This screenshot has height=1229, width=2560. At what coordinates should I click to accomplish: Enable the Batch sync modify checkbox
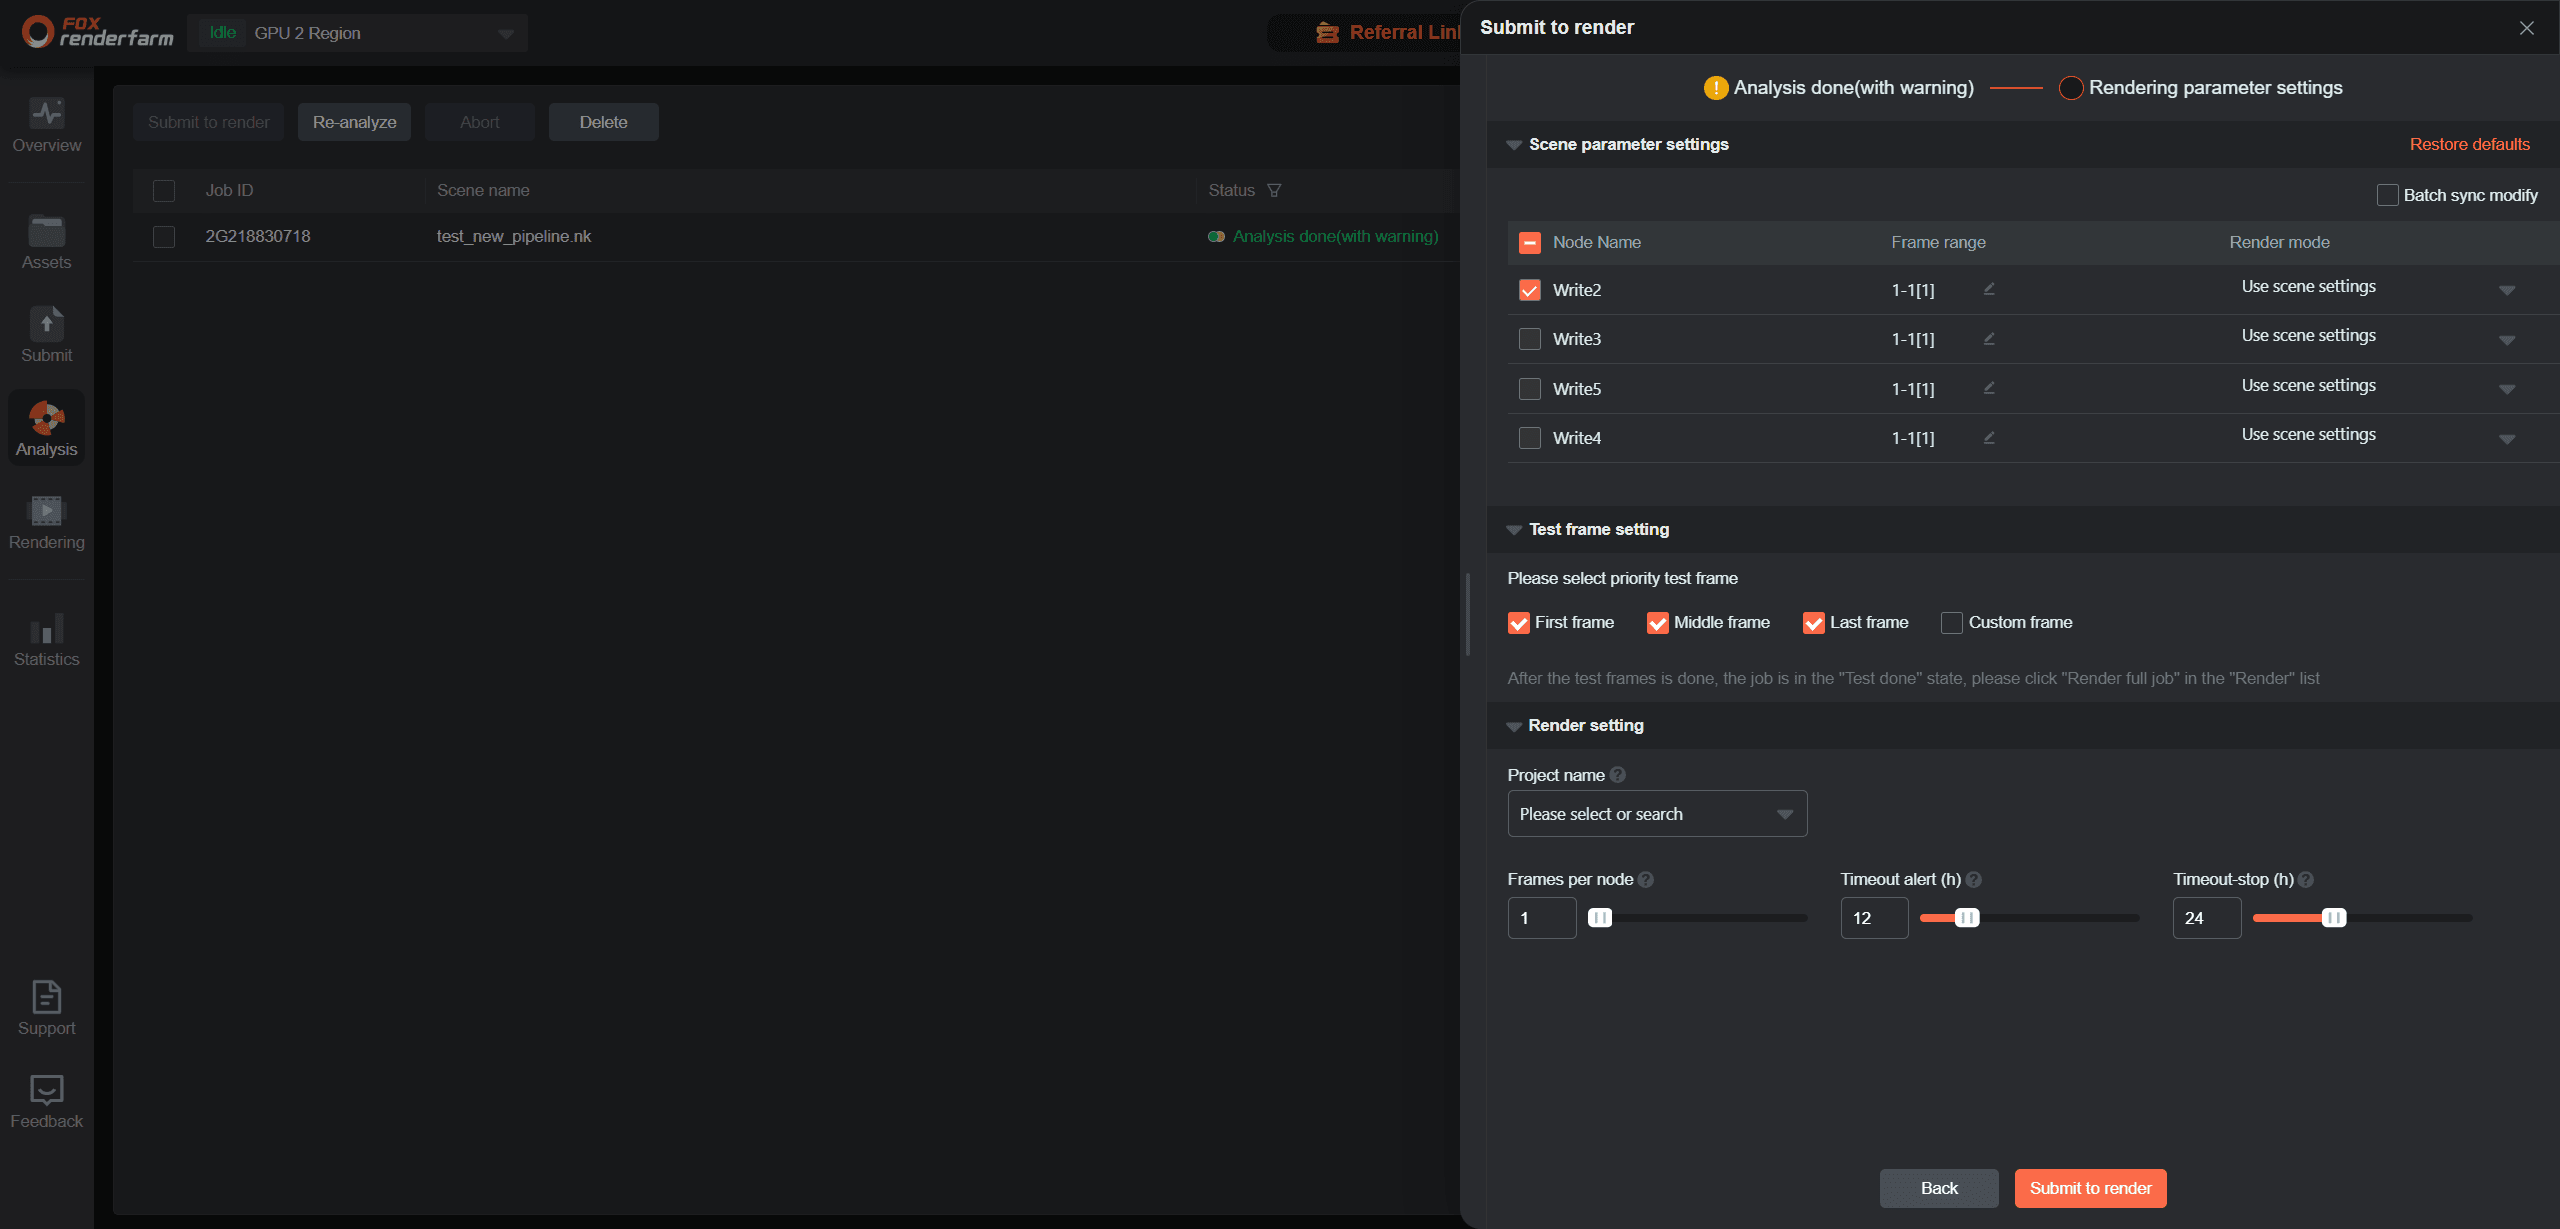[x=2387, y=195]
